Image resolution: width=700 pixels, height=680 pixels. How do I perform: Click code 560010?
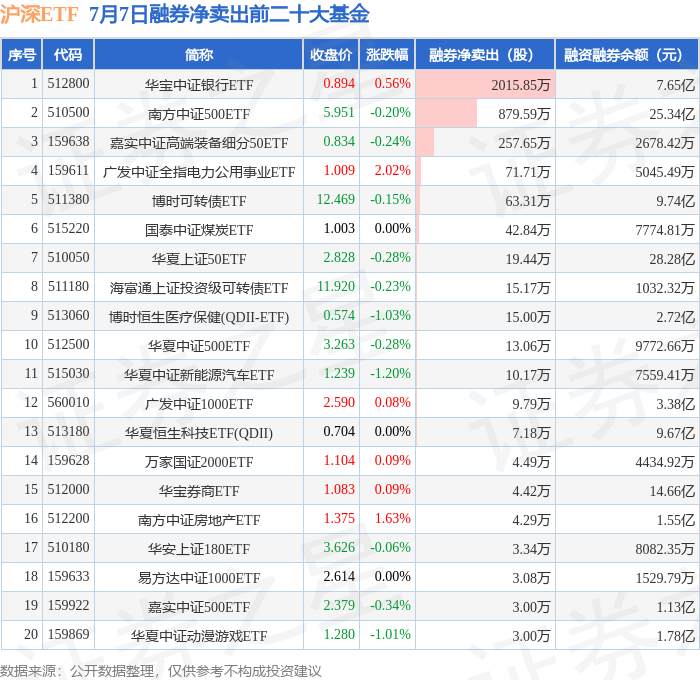click(x=68, y=403)
